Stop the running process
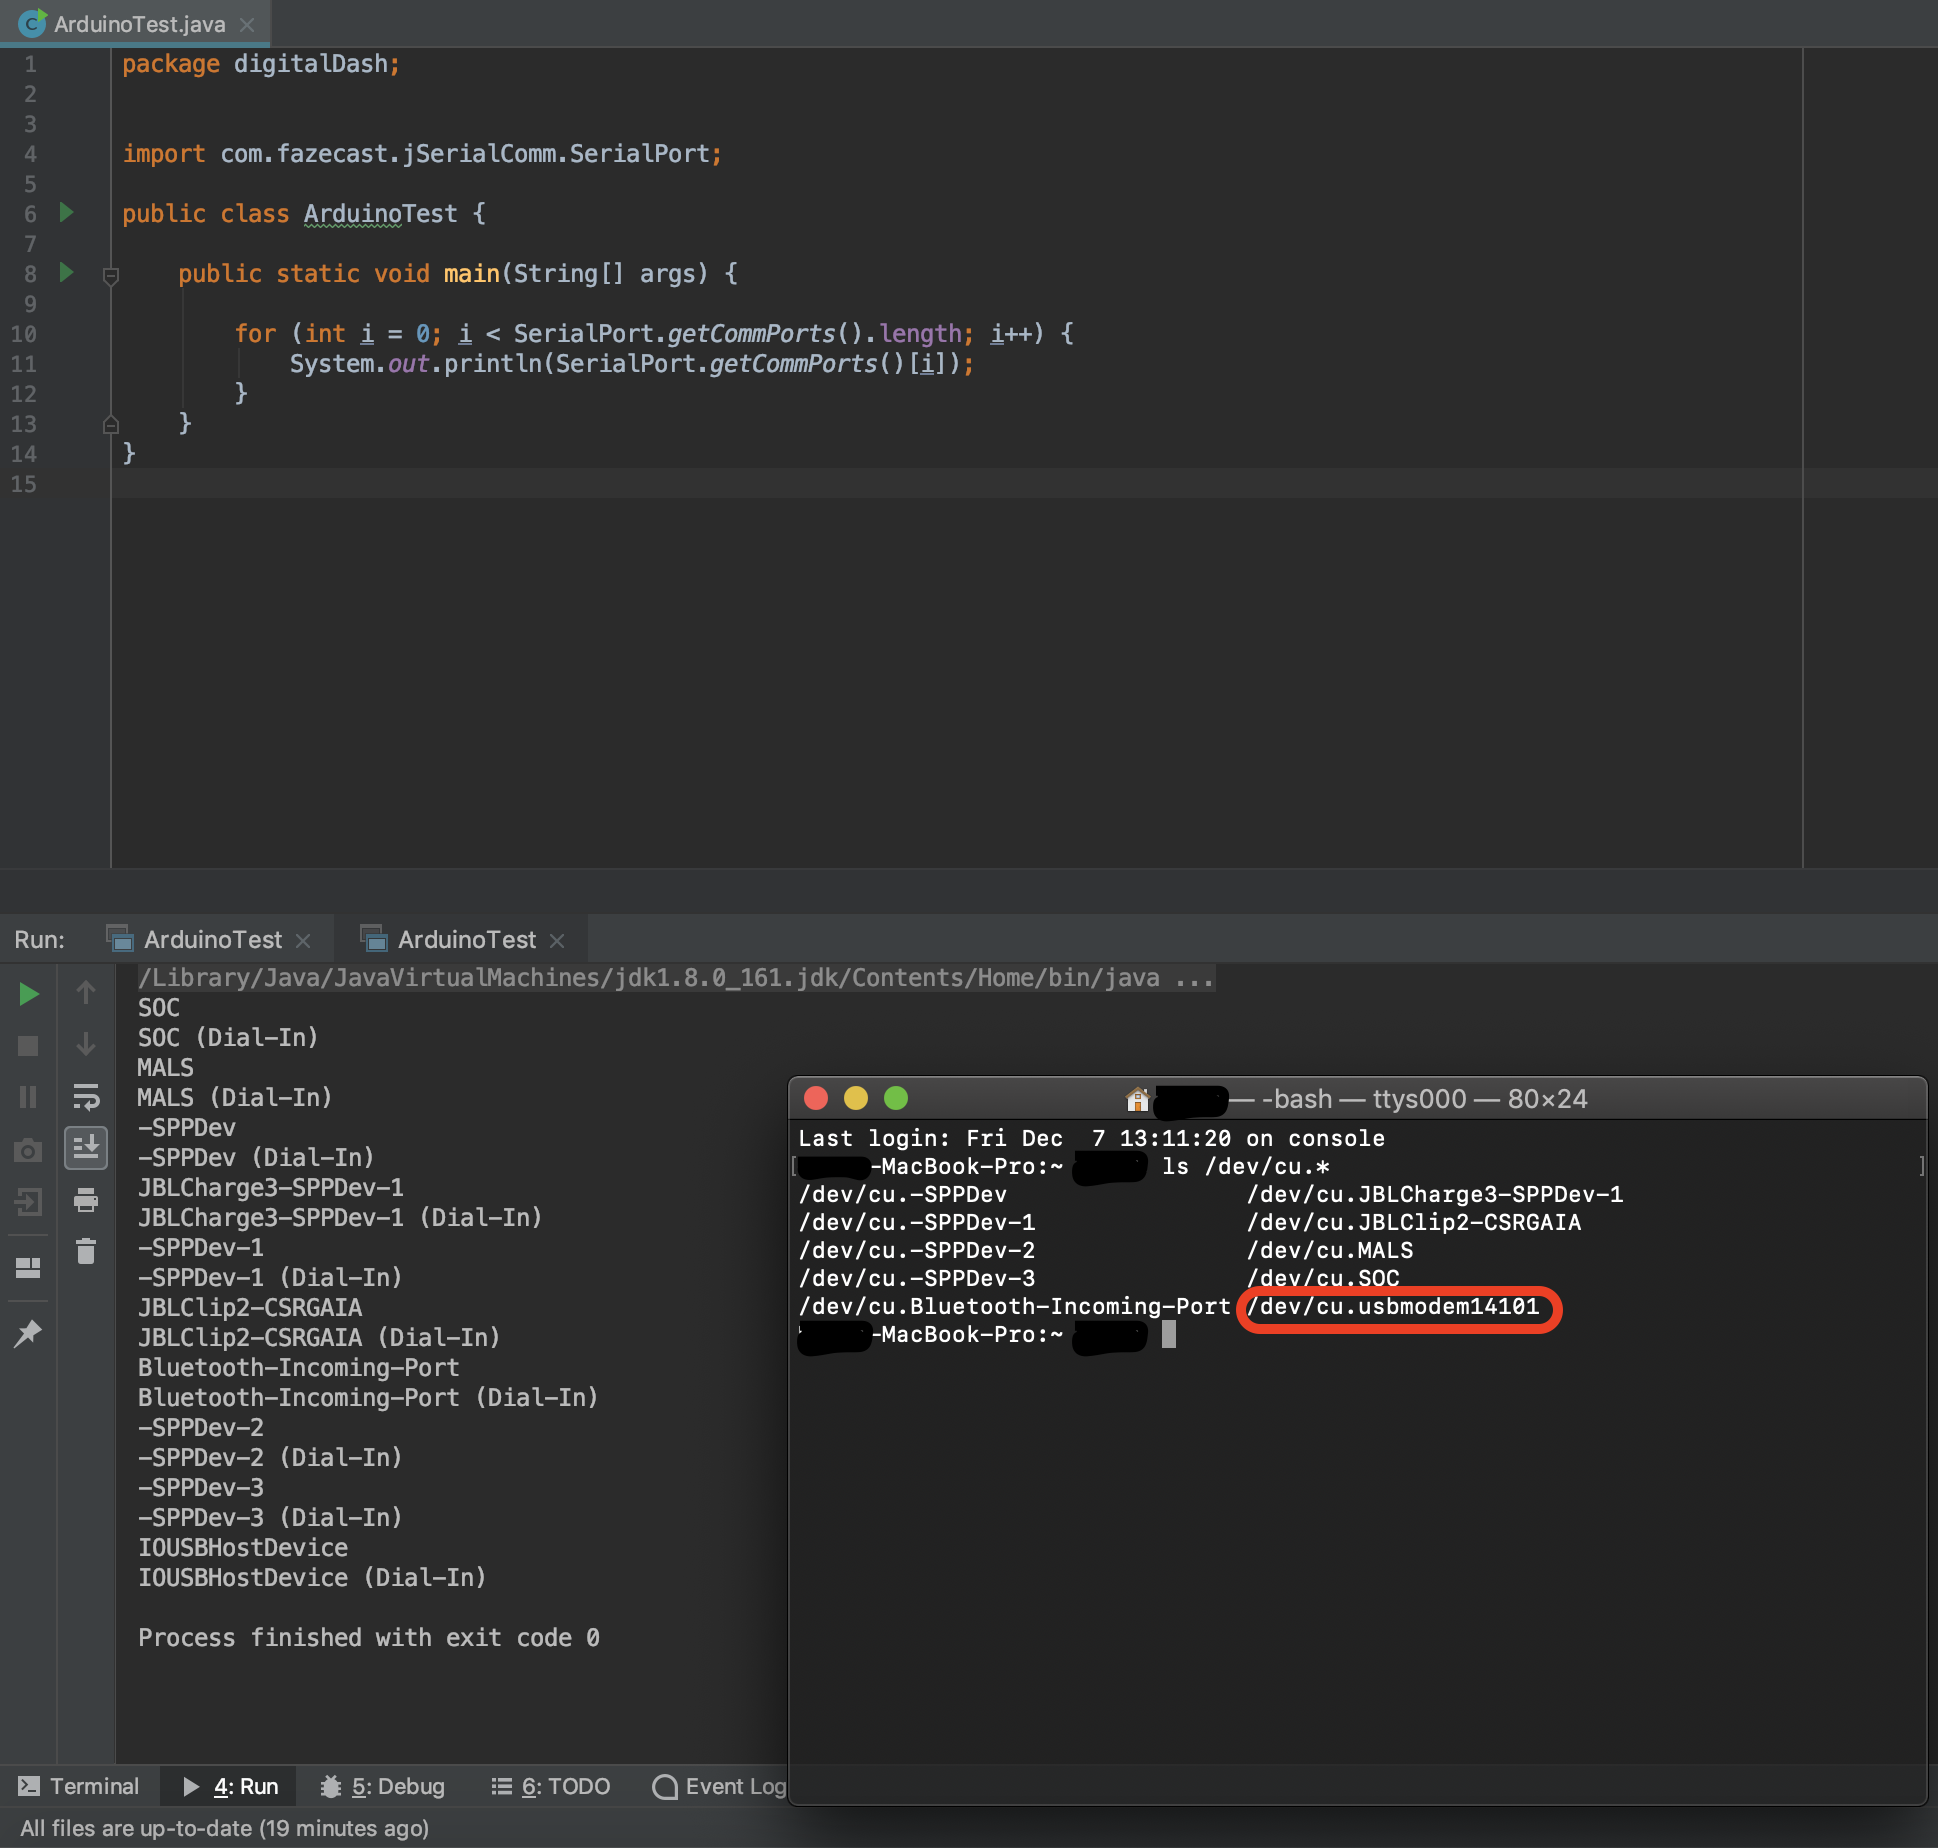The height and width of the screenshot is (1848, 1938). point(27,1044)
